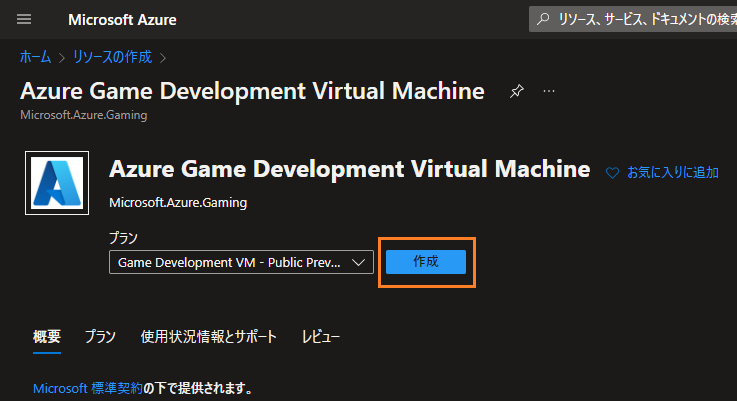Click the Microsoft Azure portal title
The image size is (737, 401).
click(x=122, y=20)
